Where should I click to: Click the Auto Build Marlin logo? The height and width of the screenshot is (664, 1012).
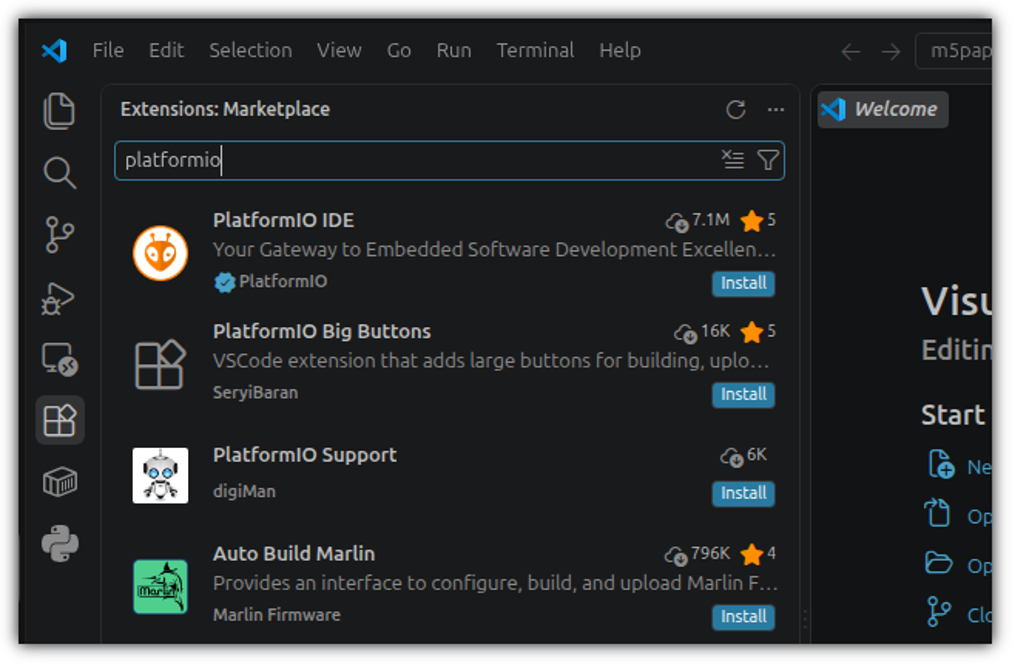pos(160,587)
